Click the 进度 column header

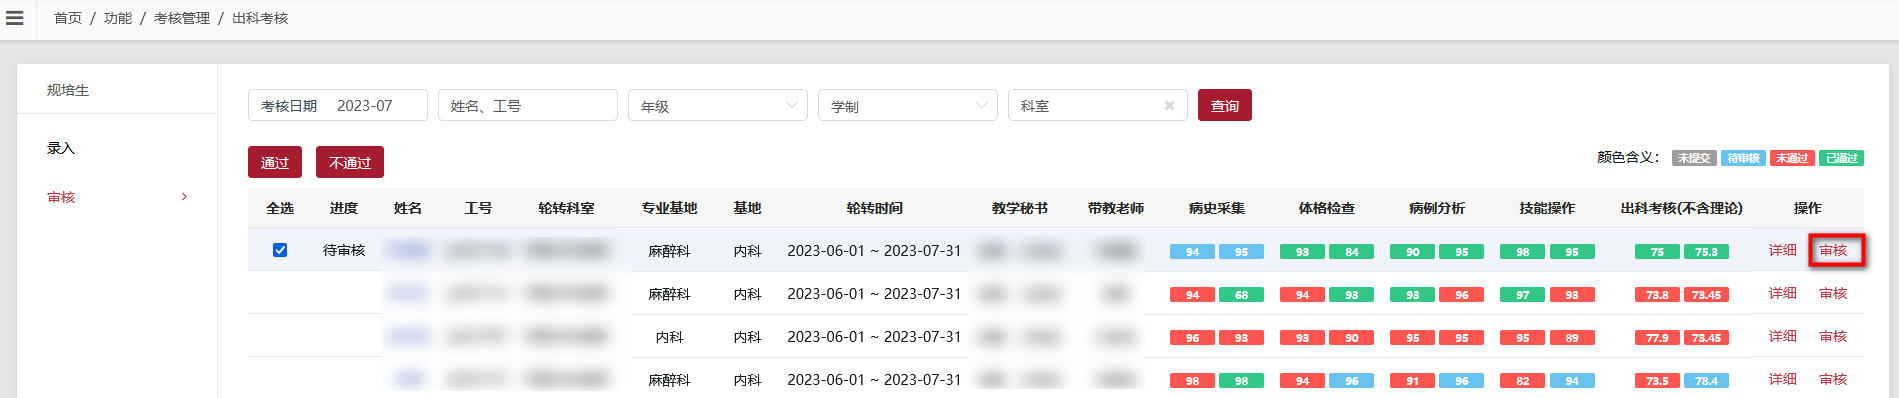344,208
